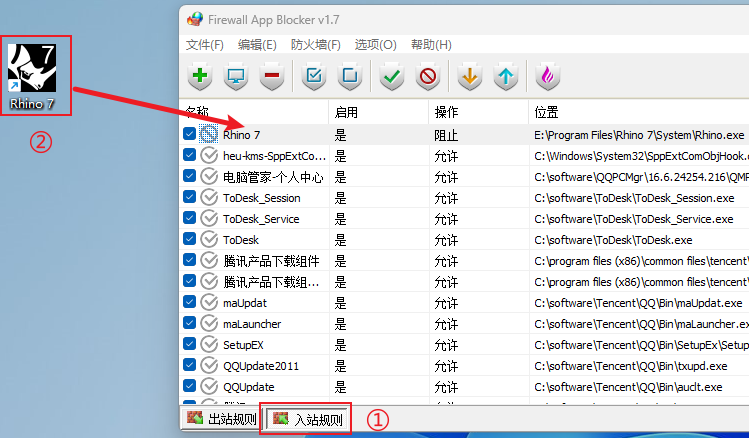Switch to the 出站规则 tab

(x=221, y=419)
